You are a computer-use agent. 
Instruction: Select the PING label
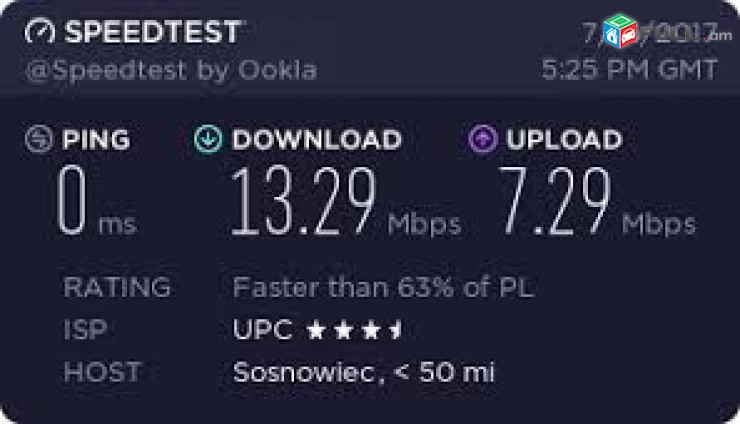(96, 139)
